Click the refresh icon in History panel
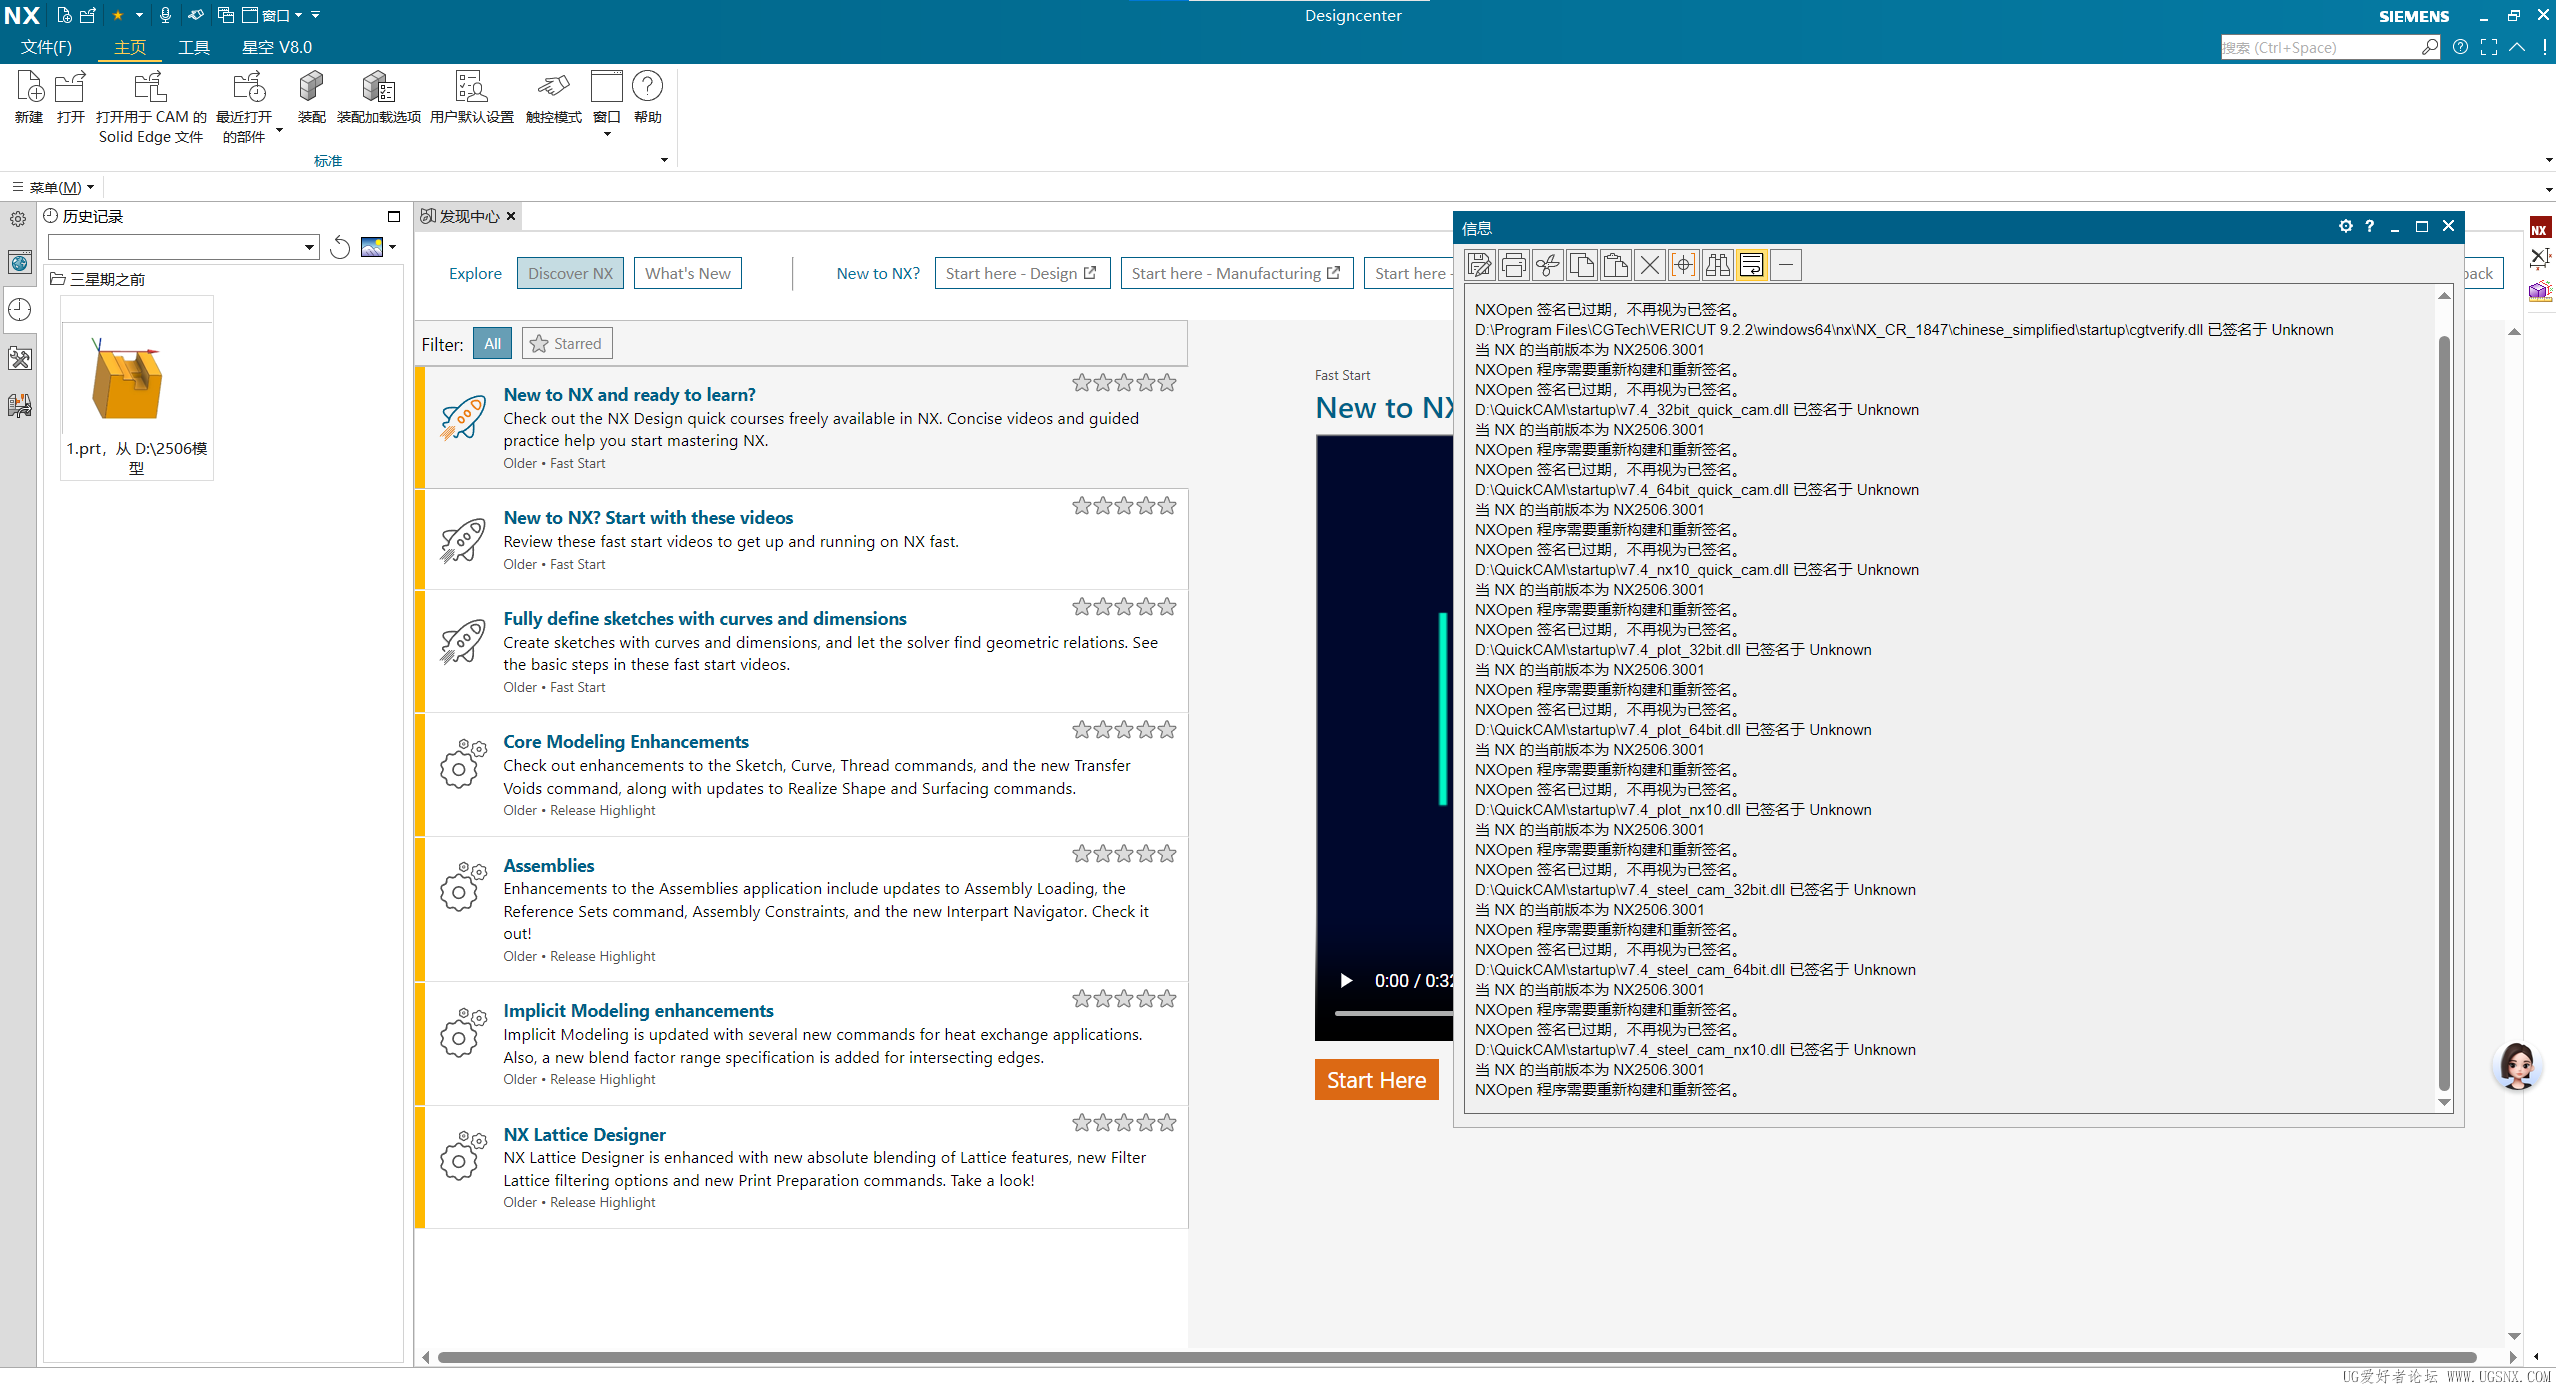 (340, 247)
